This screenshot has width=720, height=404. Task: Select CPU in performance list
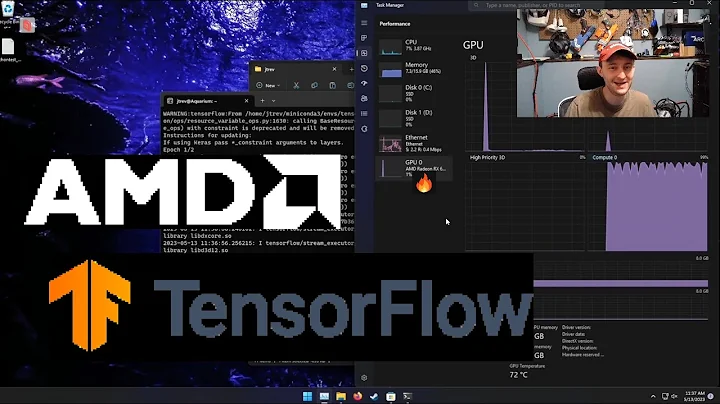[x=414, y=46]
